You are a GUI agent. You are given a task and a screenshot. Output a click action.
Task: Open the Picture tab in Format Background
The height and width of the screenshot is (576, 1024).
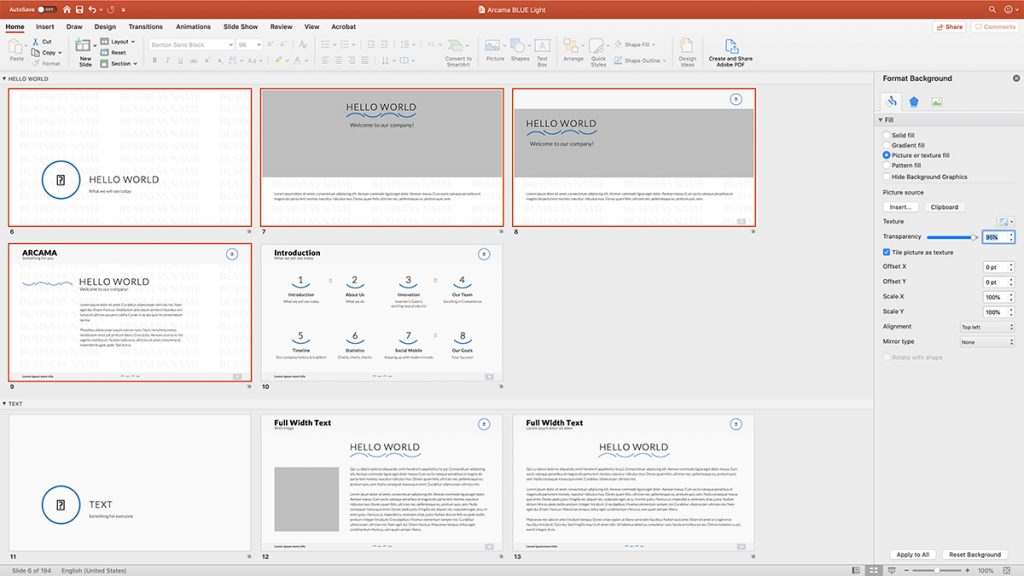point(937,101)
